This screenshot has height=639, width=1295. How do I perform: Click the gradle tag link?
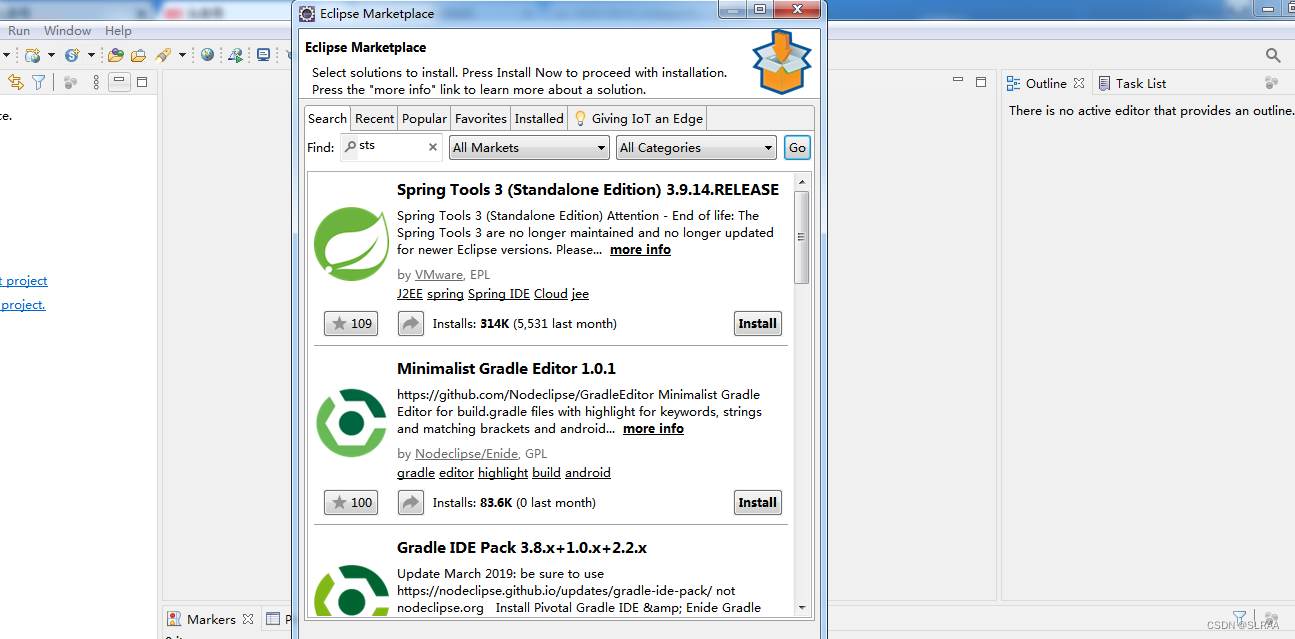416,473
